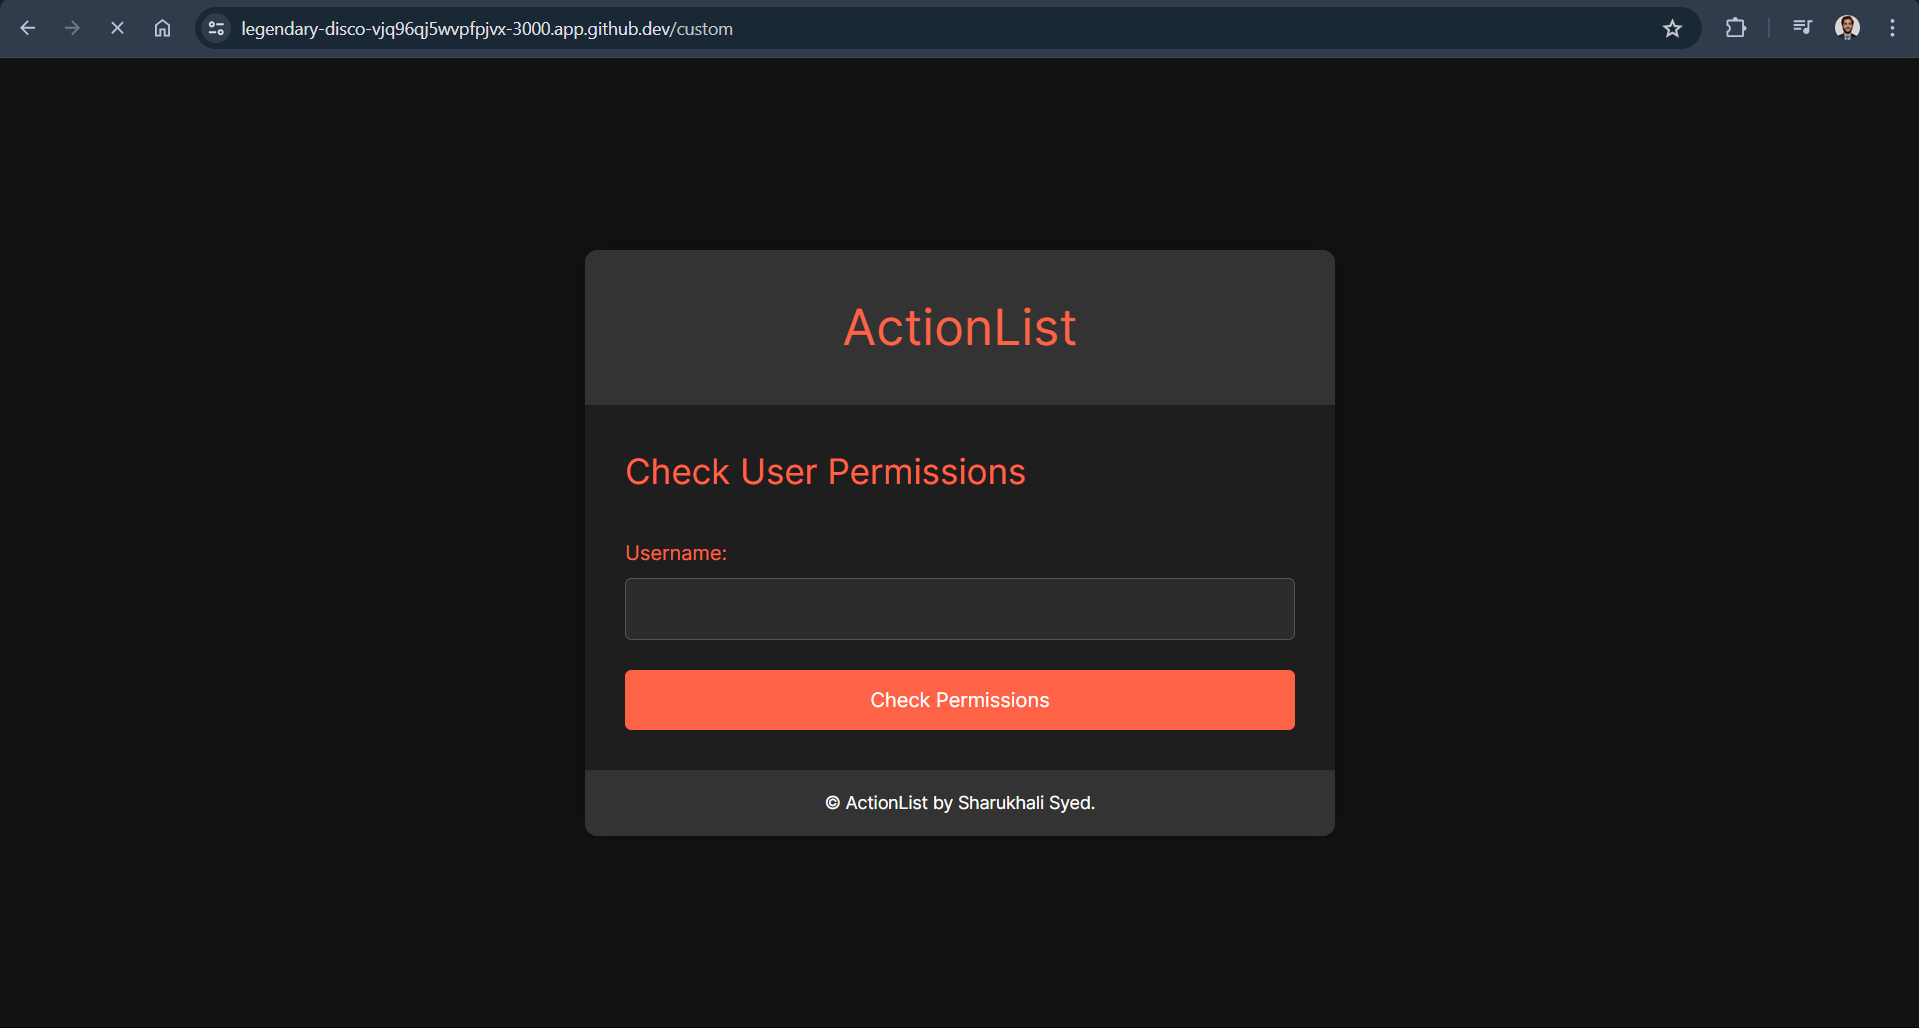Click the URL in the address bar
The image size is (1919, 1028).
[x=487, y=29]
